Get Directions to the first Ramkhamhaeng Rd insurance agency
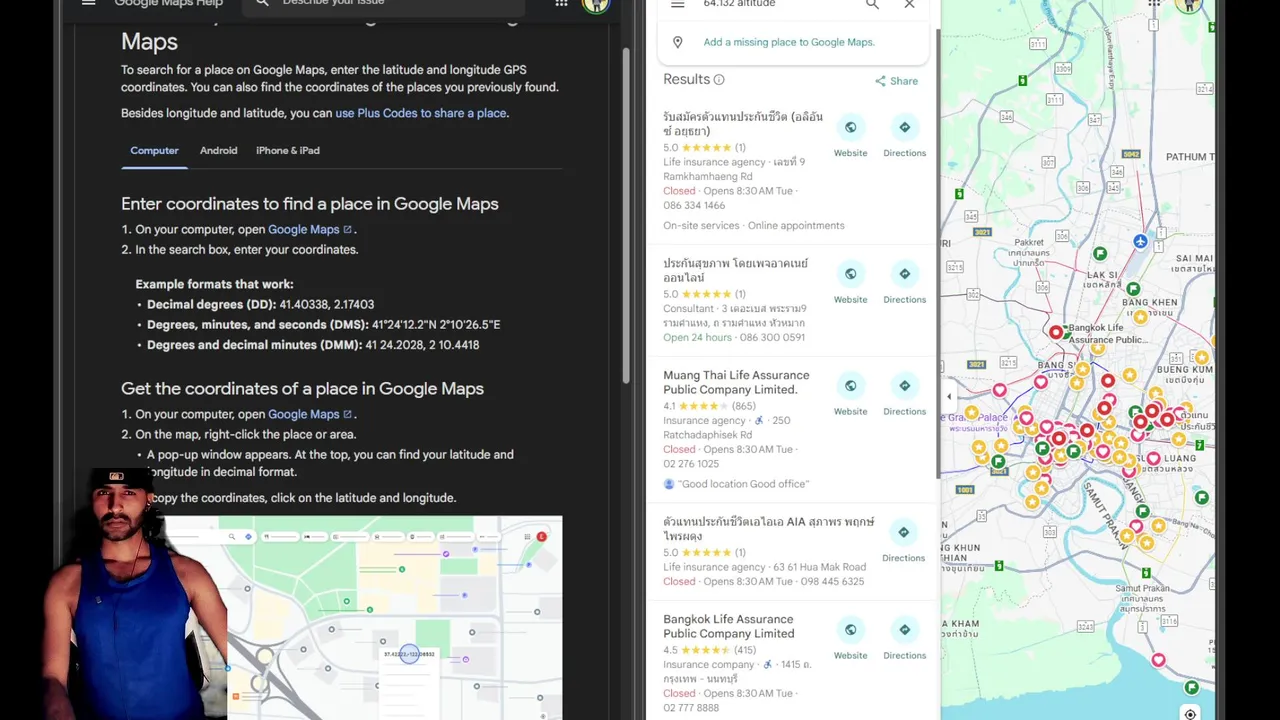 905,128
